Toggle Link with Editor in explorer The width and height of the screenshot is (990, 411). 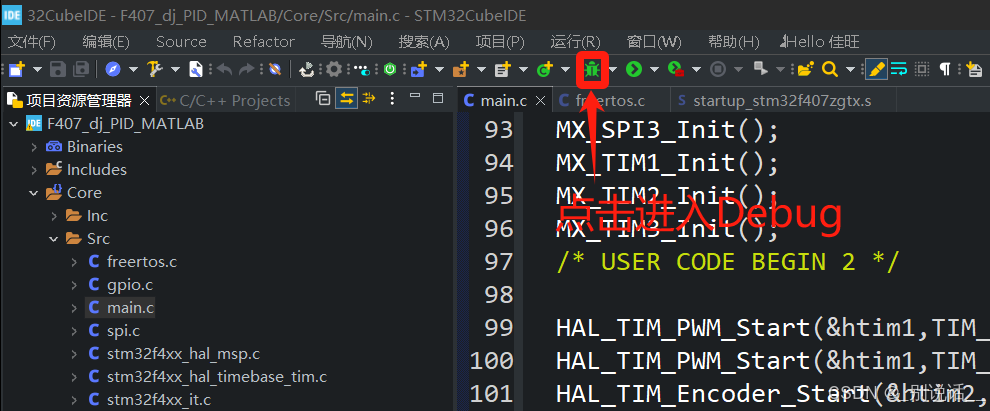tap(346, 98)
